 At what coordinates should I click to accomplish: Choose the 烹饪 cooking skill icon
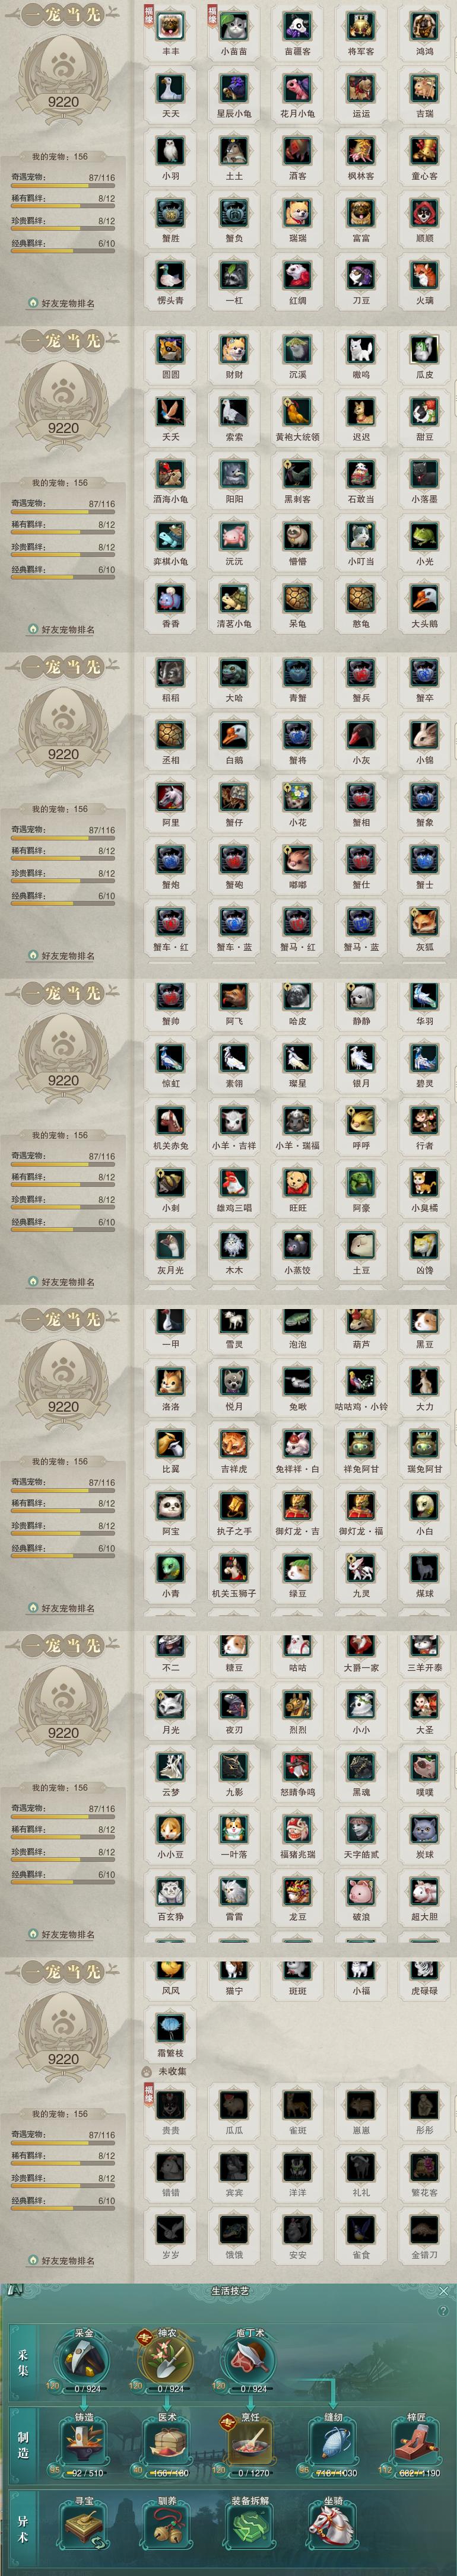pyautogui.click(x=249, y=2443)
